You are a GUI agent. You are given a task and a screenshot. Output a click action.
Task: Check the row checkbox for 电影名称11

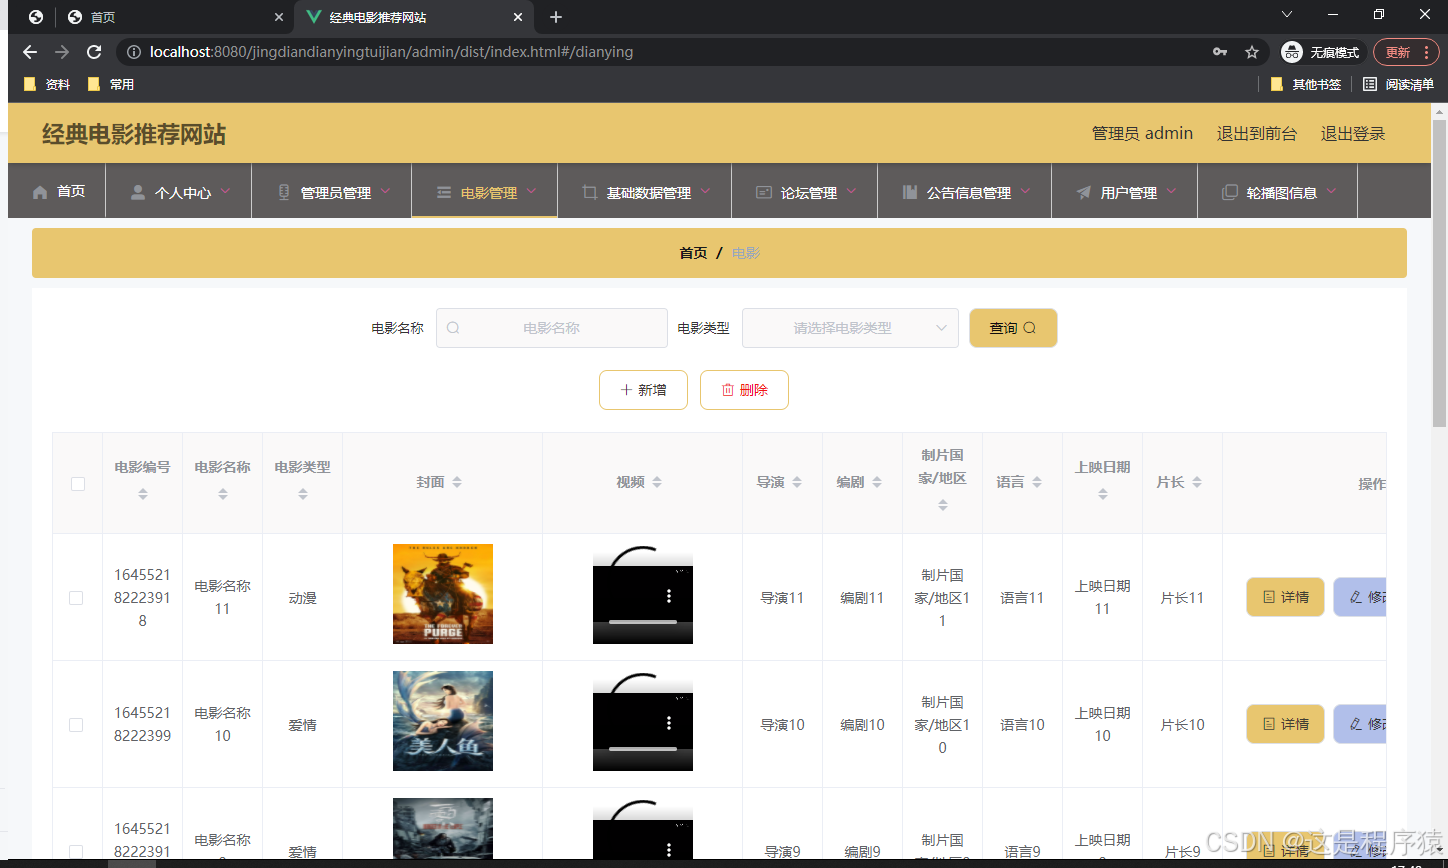tap(76, 598)
